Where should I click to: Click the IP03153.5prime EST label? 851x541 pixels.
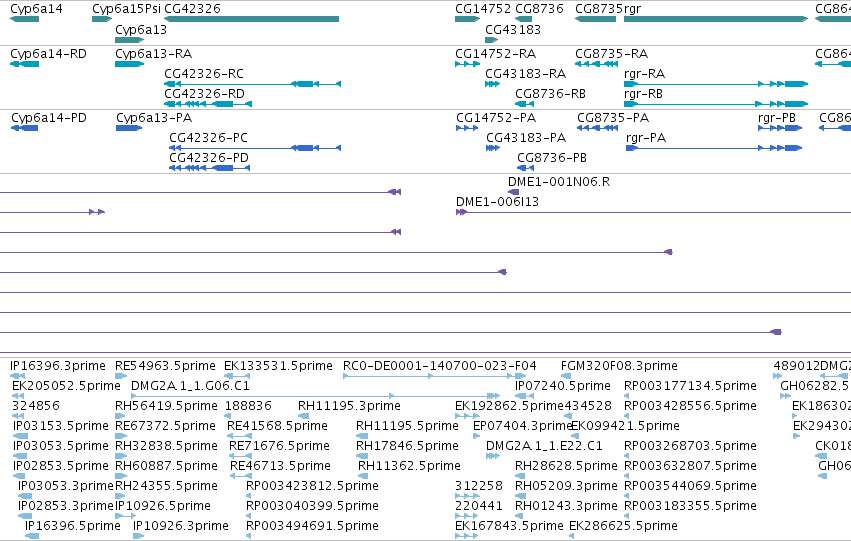[61, 426]
